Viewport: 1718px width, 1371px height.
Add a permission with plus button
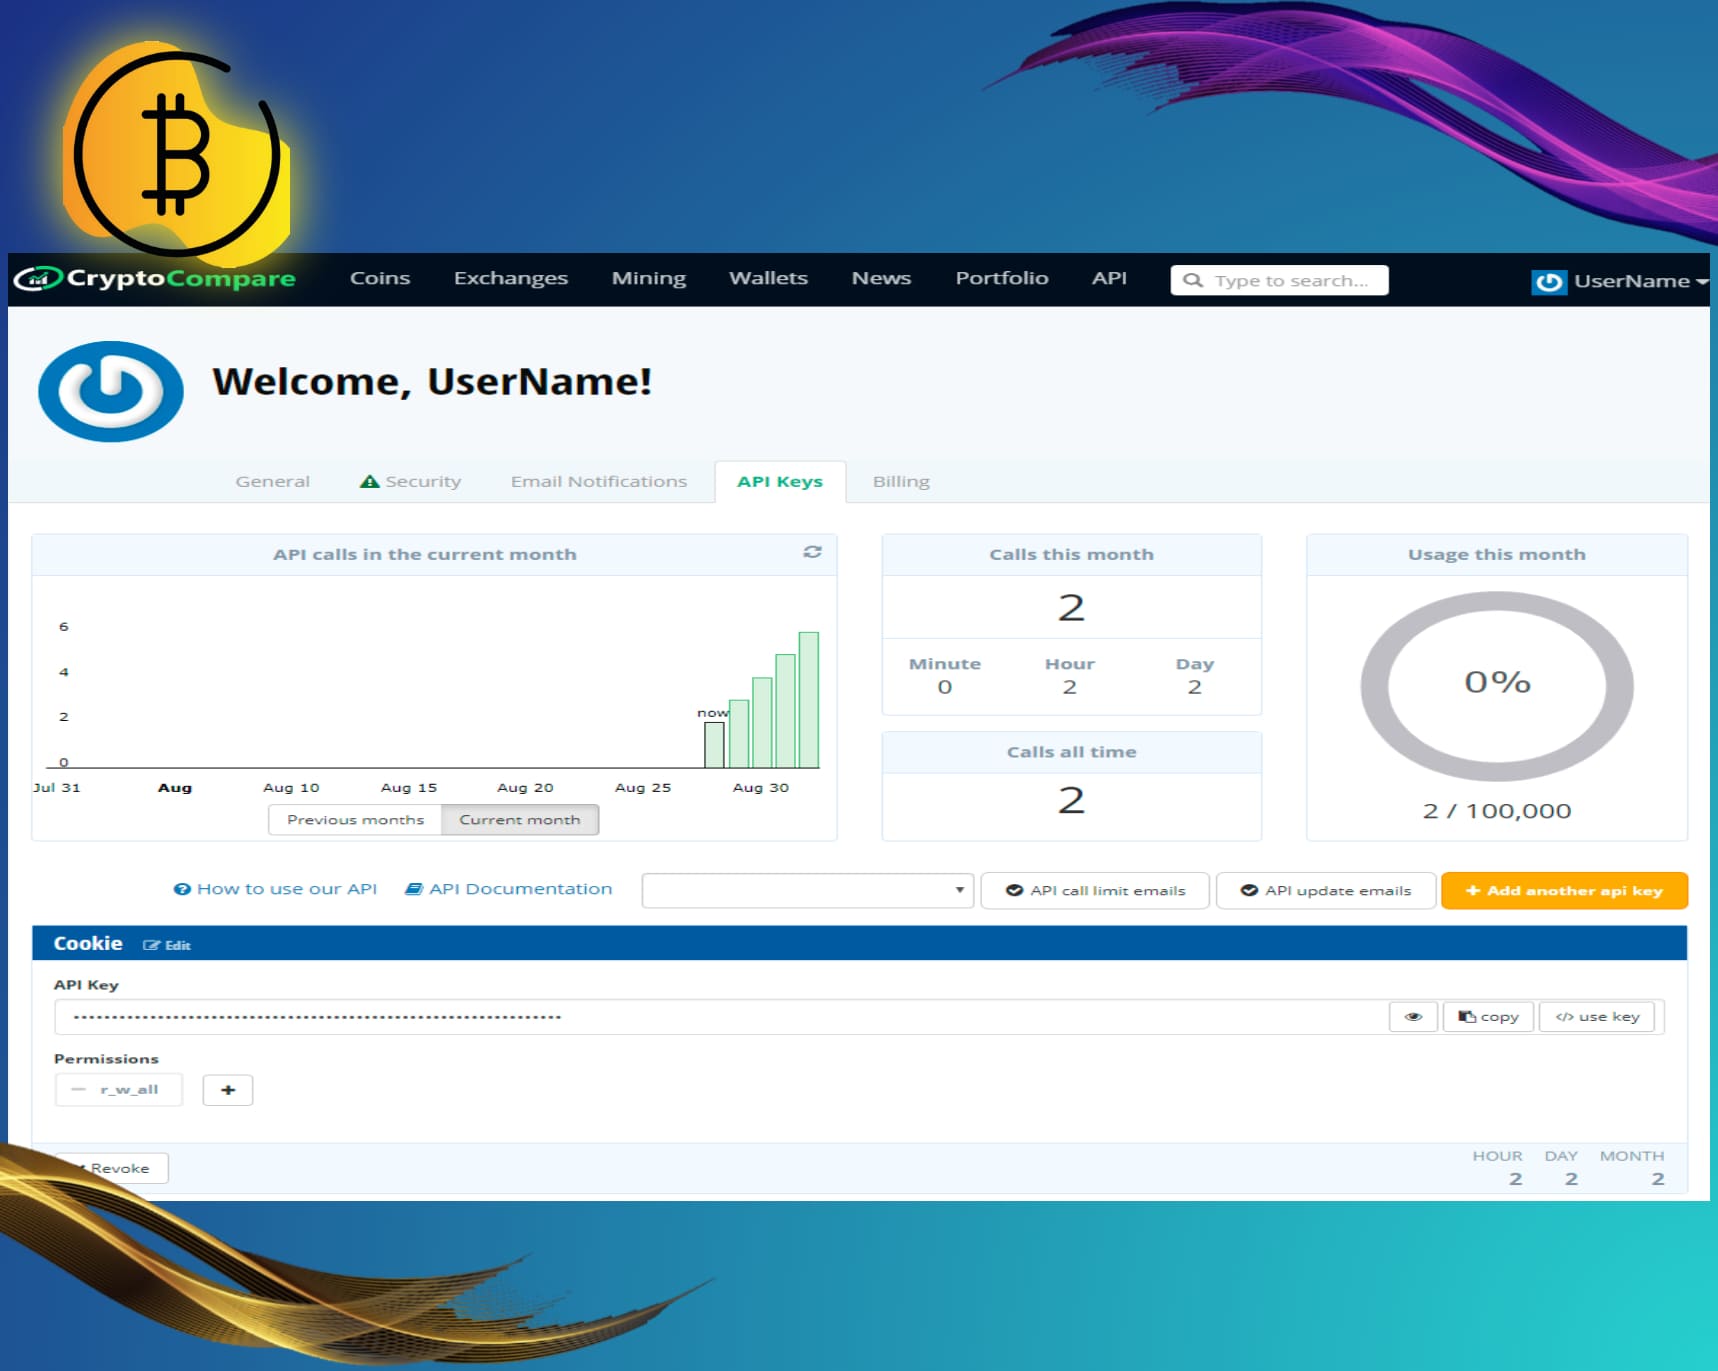tap(228, 1090)
